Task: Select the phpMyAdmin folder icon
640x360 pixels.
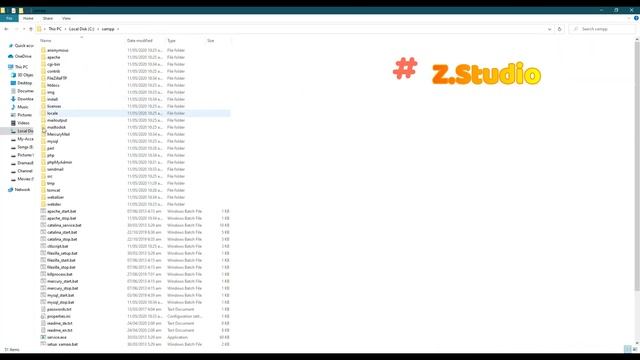Action: coord(43,162)
